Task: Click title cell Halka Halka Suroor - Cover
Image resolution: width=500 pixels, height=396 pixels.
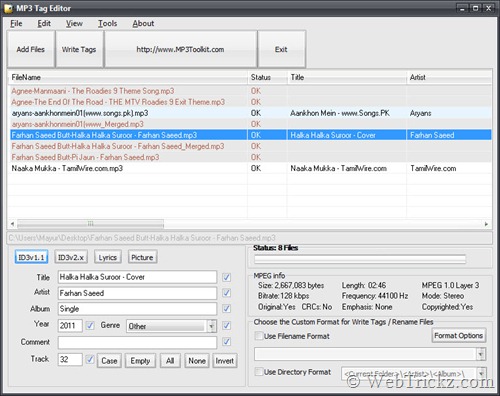Action: coord(333,135)
